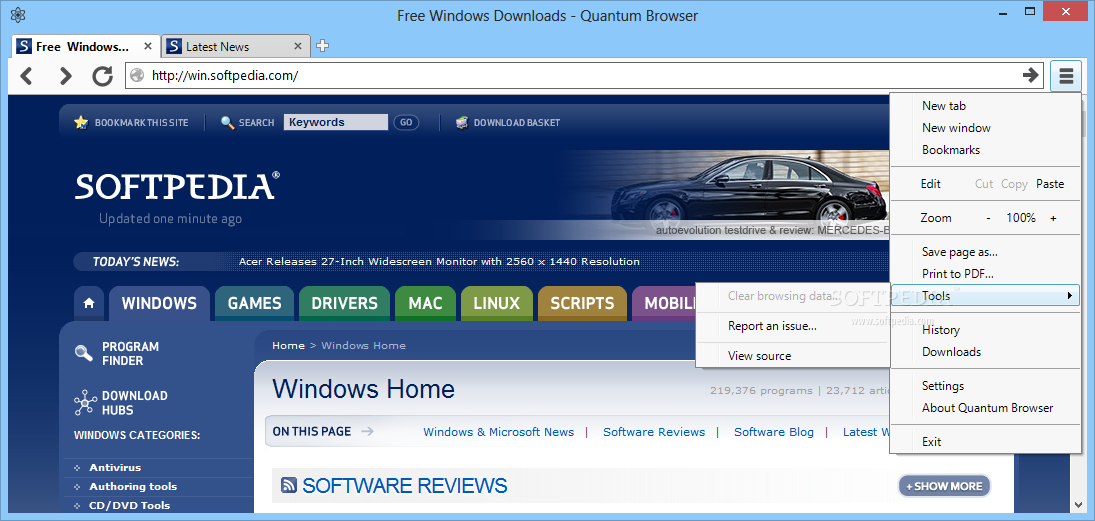Select Report an issue... in the submenu

[x=772, y=325]
